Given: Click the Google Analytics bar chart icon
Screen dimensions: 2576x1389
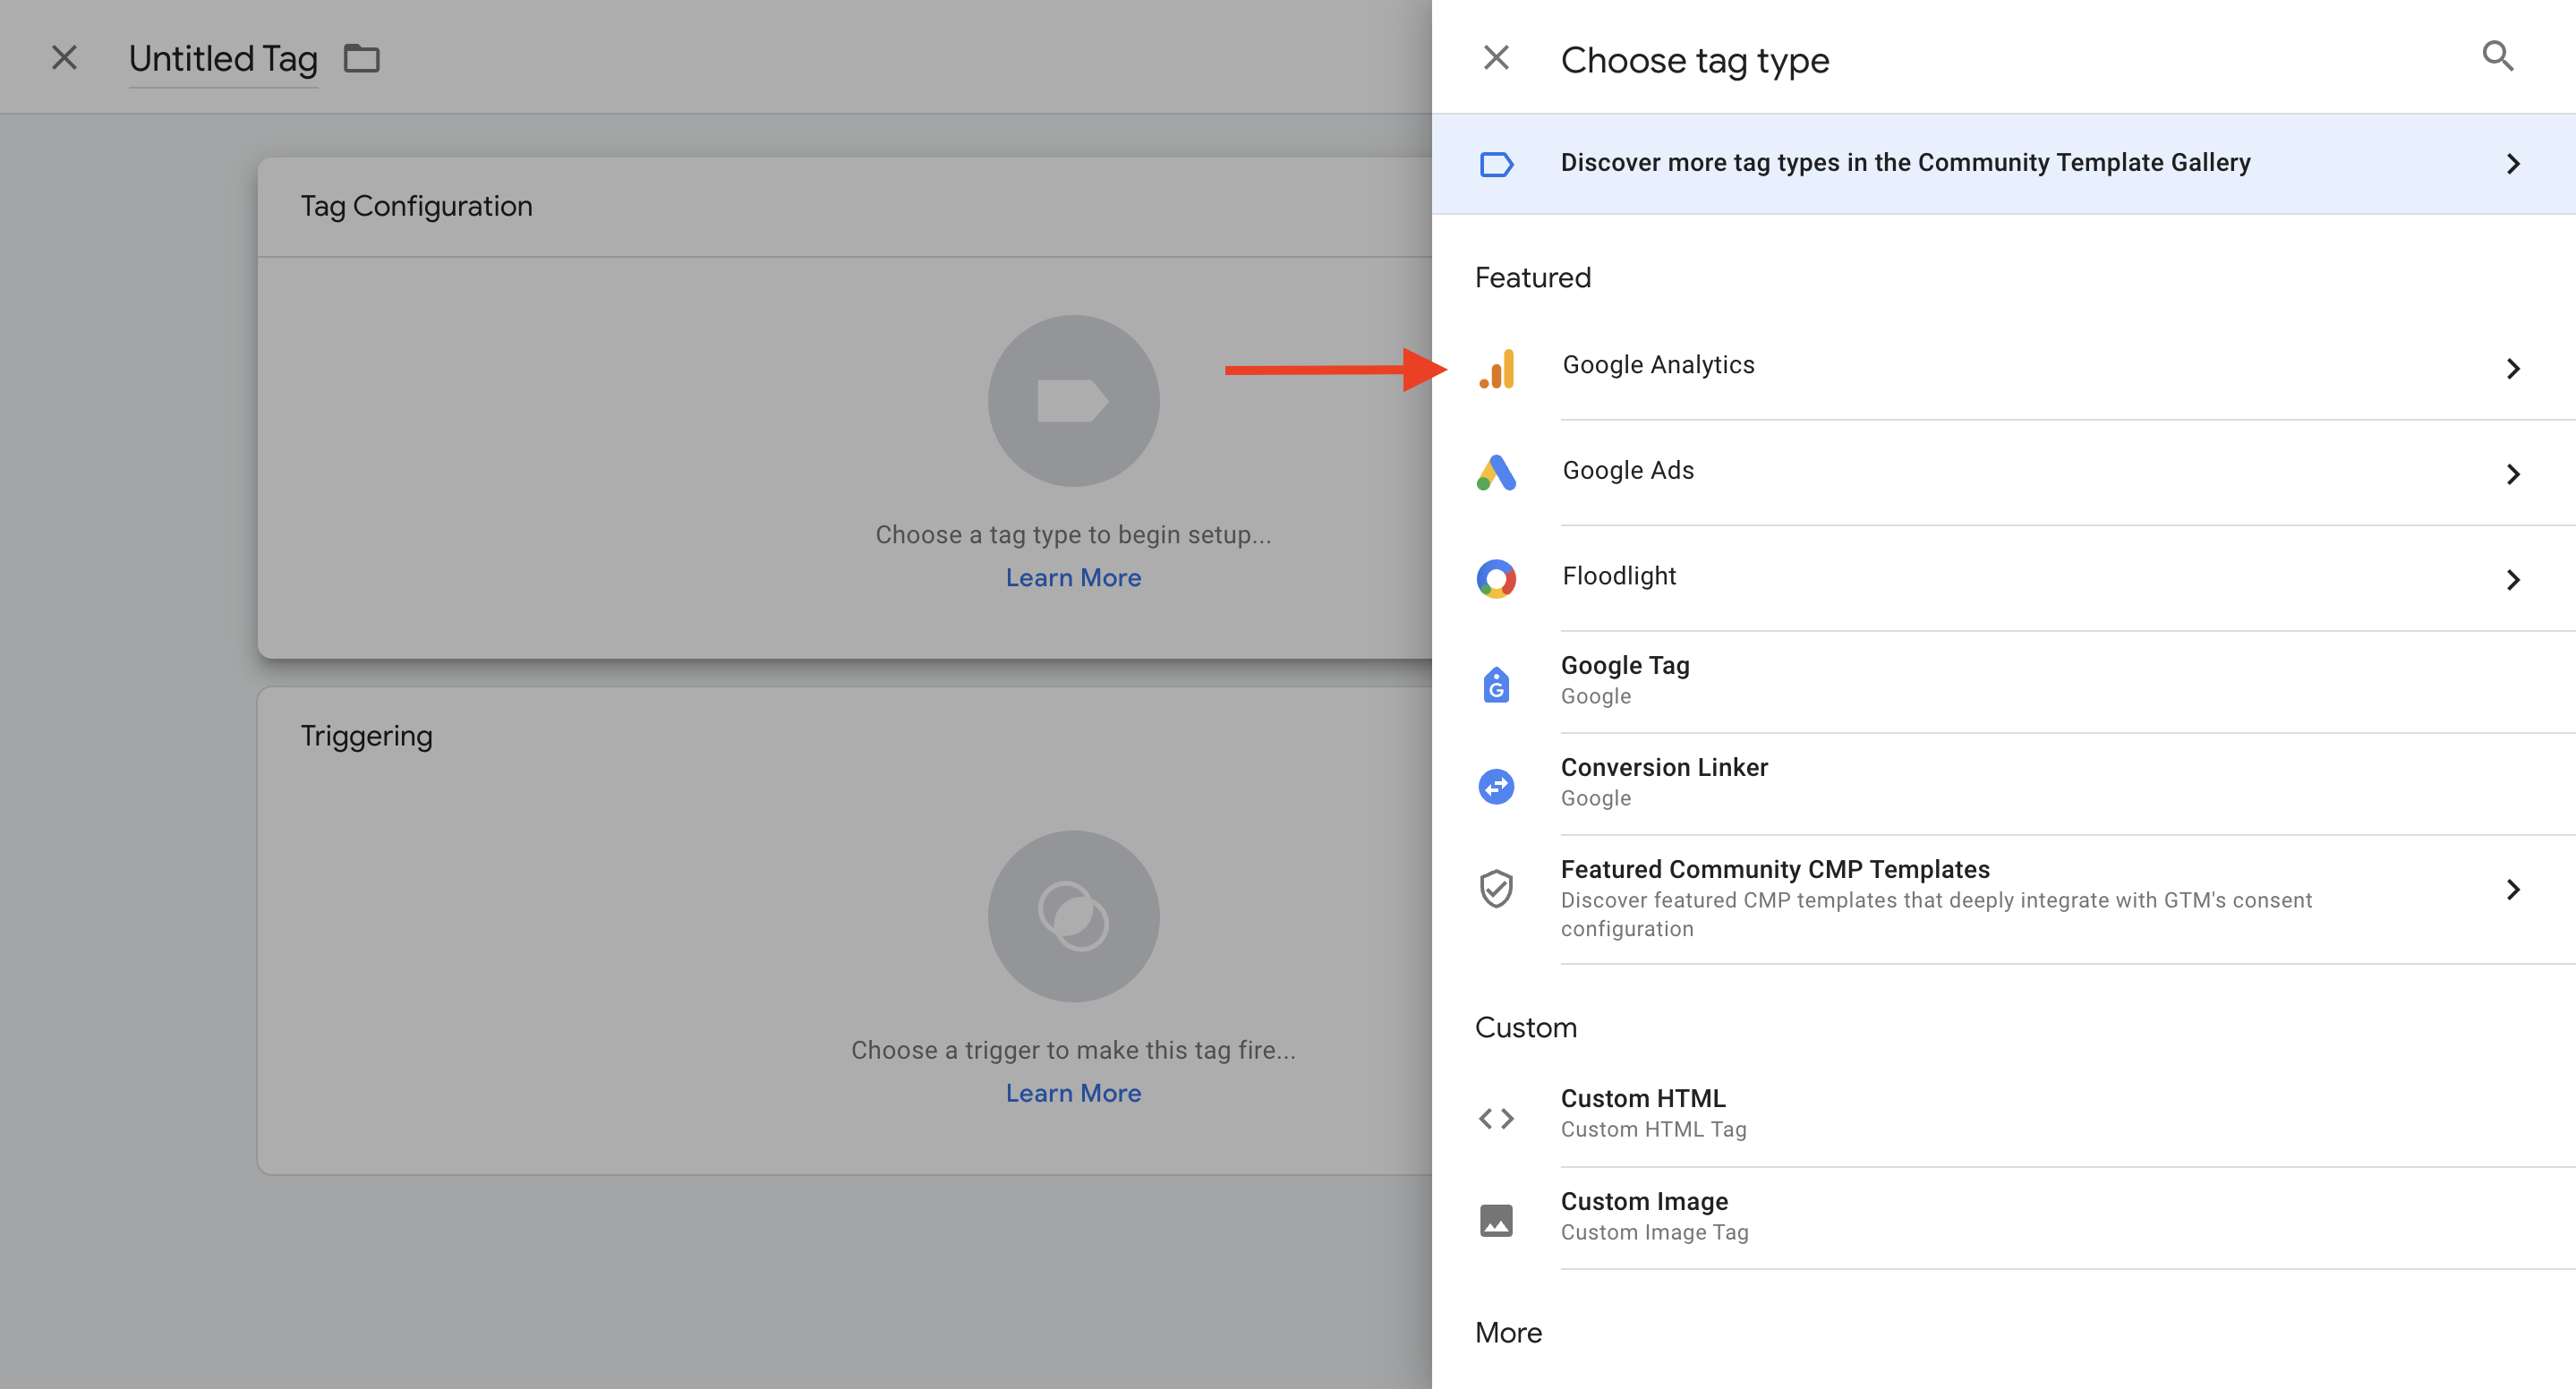Looking at the screenshot, I should click(1496, 368).
